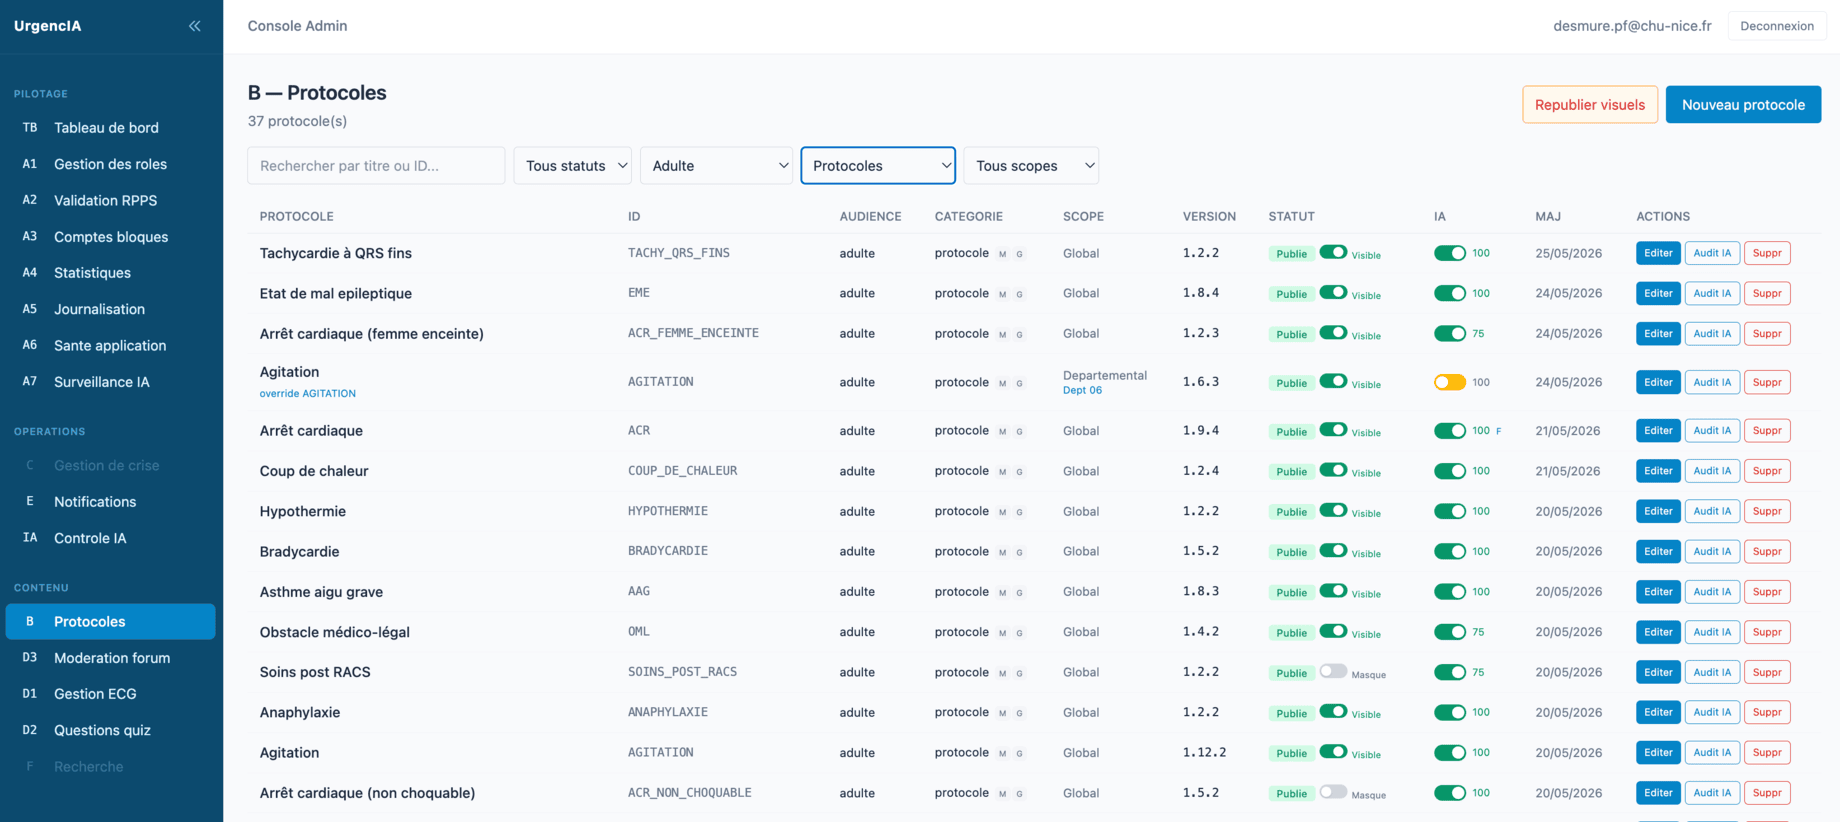
Task: Click Audit IA for Etat de mal epileptique
Action: [x=1712, y=294]
